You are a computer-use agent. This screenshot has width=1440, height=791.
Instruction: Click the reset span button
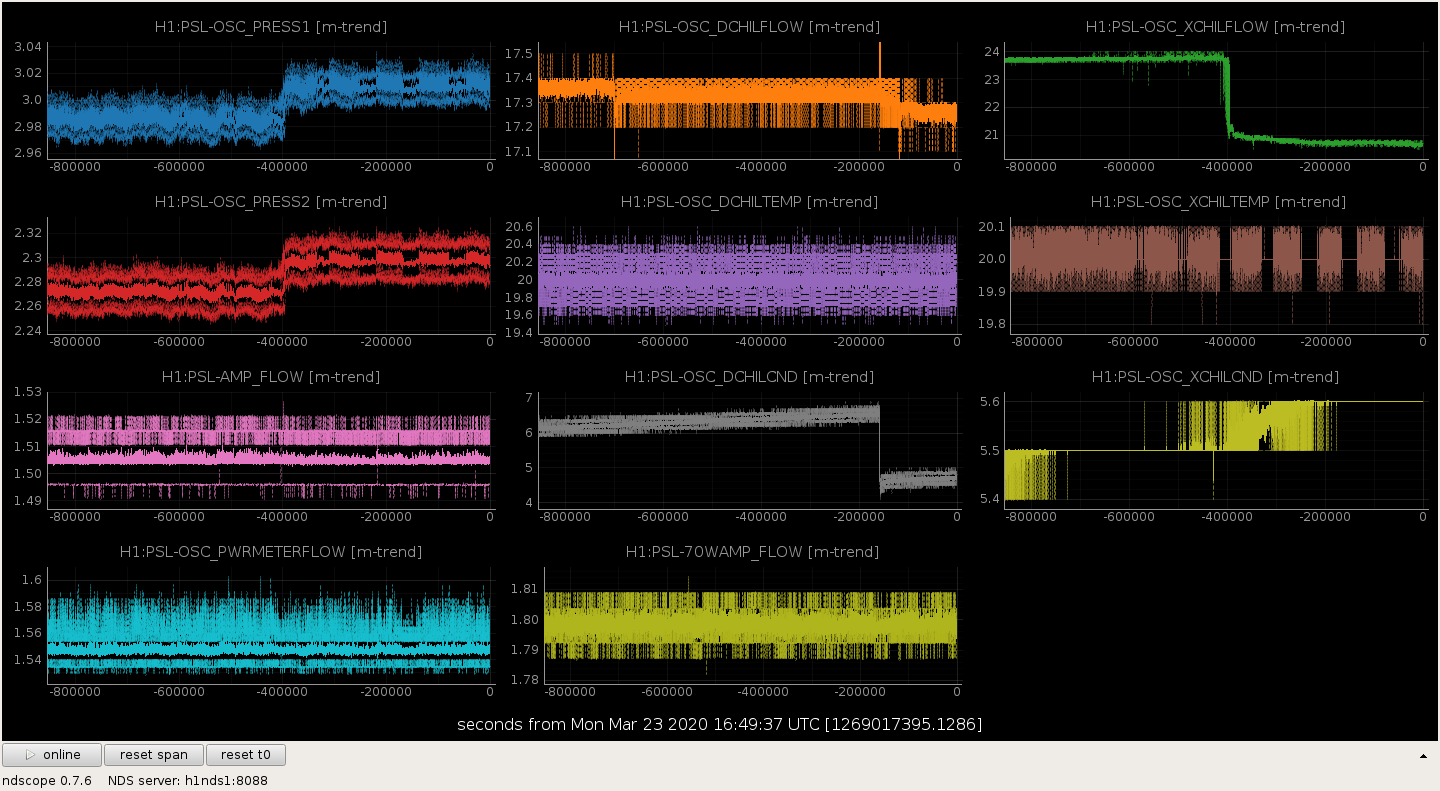point(154,755)
